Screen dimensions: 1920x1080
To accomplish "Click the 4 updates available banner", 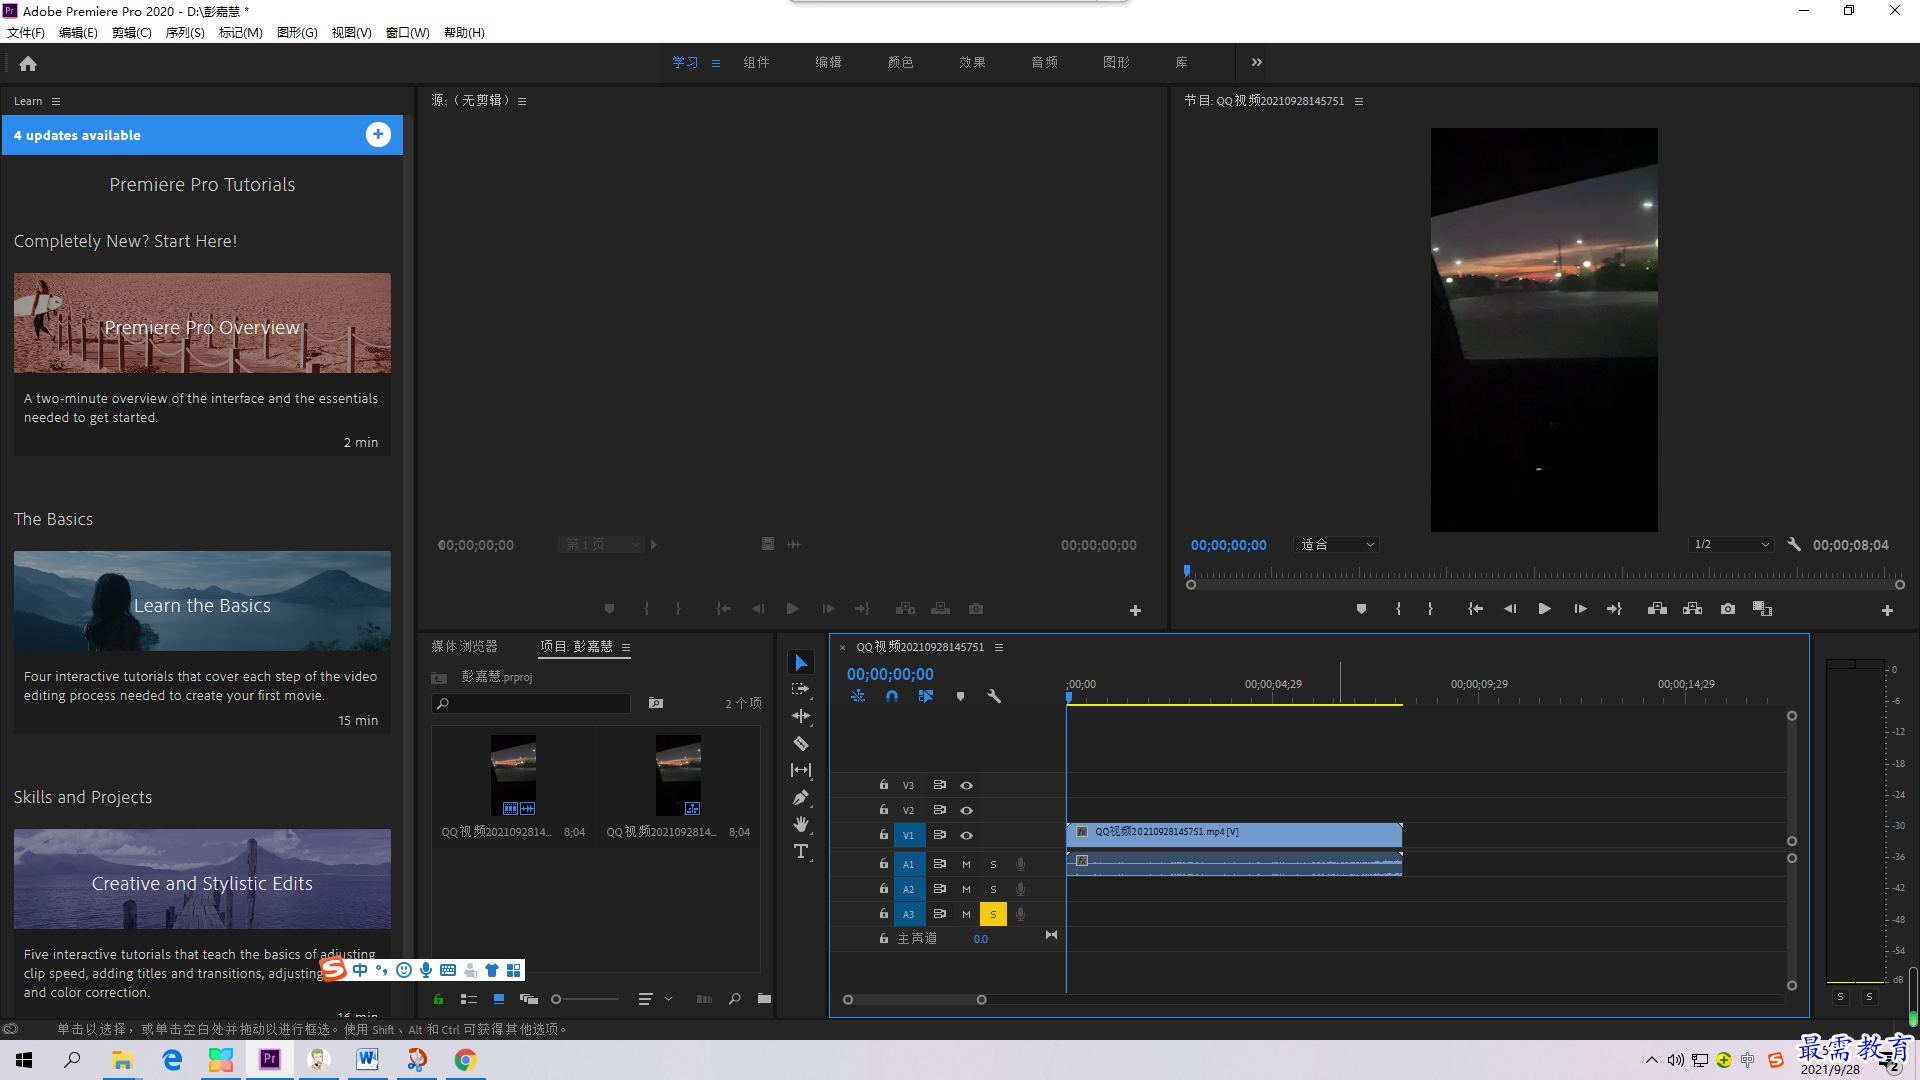I will coord(202,135).
